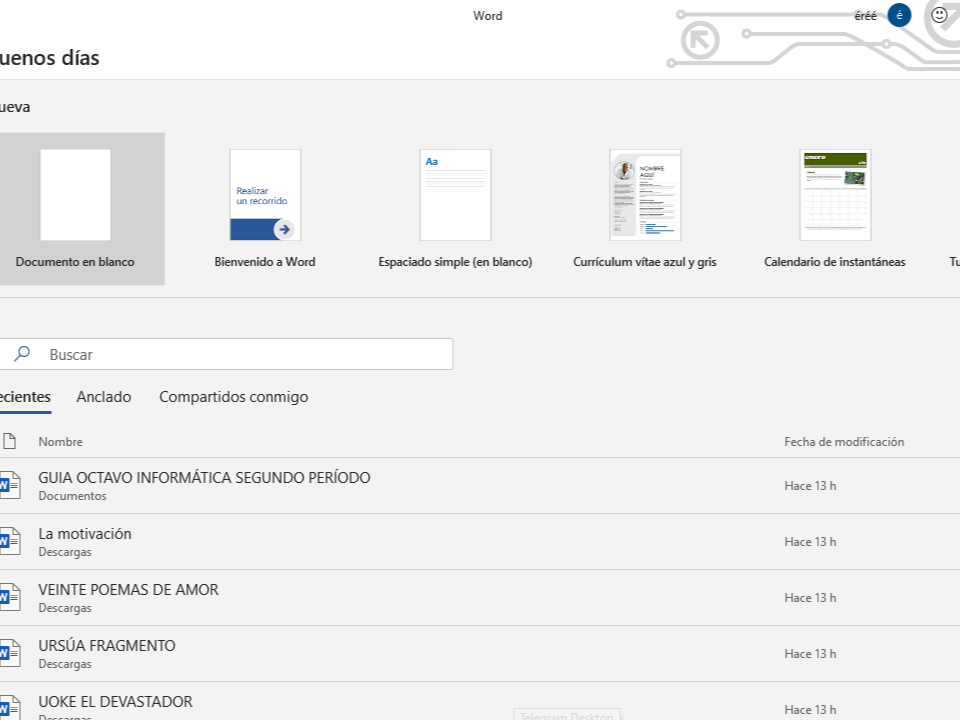Screen dimensions: 960x720
Task: Click the file type column header icon
Action: click(x=9, y=441)
